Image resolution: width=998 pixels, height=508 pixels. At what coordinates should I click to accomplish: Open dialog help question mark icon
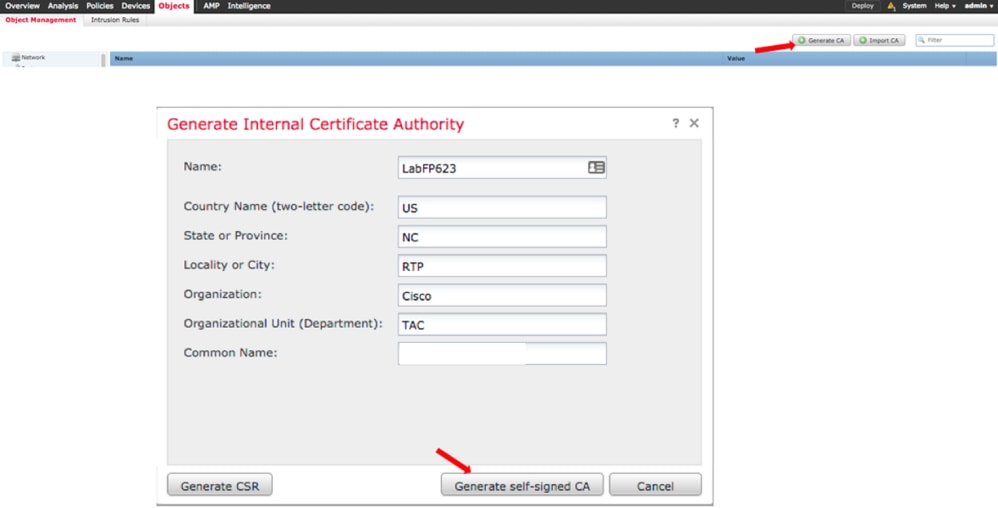click(x=675, y=123)
